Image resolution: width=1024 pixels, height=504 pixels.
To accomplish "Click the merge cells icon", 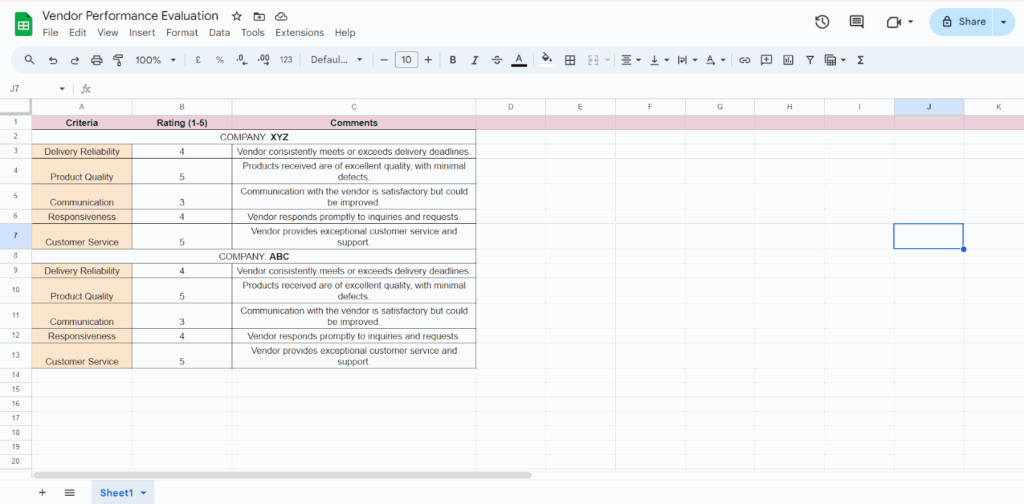I will (x=593, y=60).
